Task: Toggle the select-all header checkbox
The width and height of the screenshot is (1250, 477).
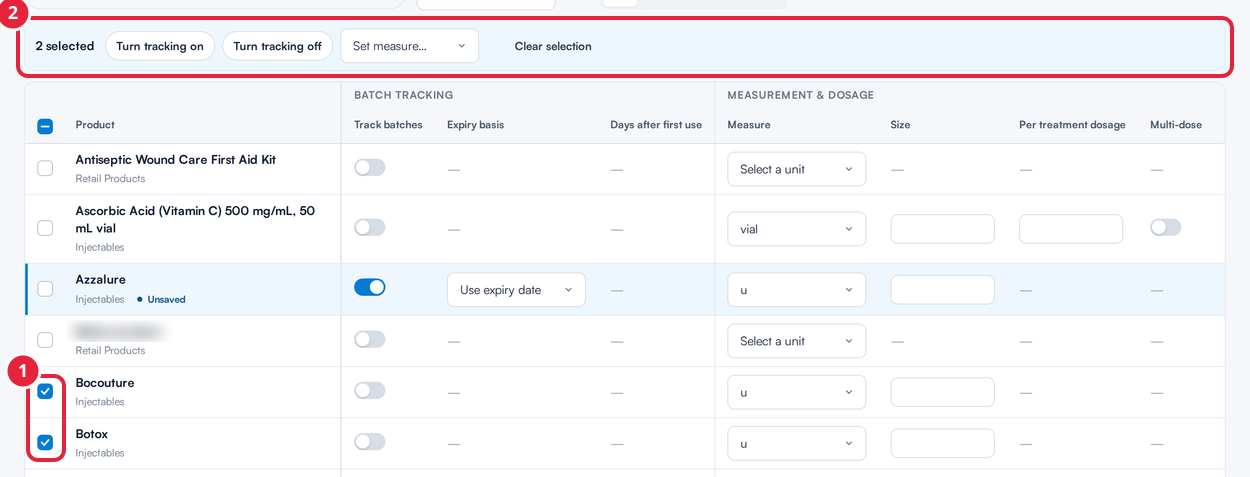Action: [45, 126]
